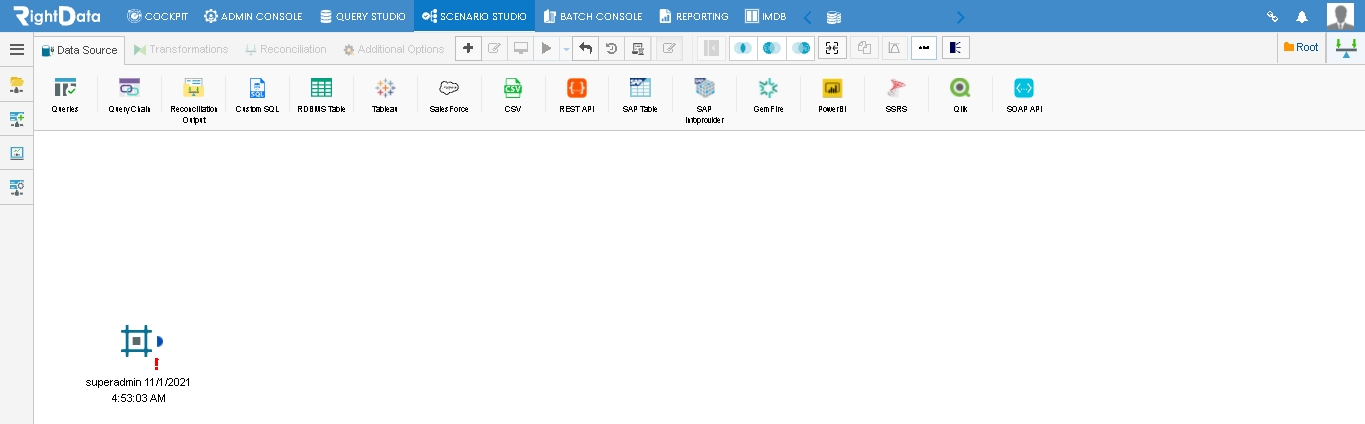Viewport: 1365px width, 424px height.
Task: Open the Batch Console module
Action: [x=592, y=16]
